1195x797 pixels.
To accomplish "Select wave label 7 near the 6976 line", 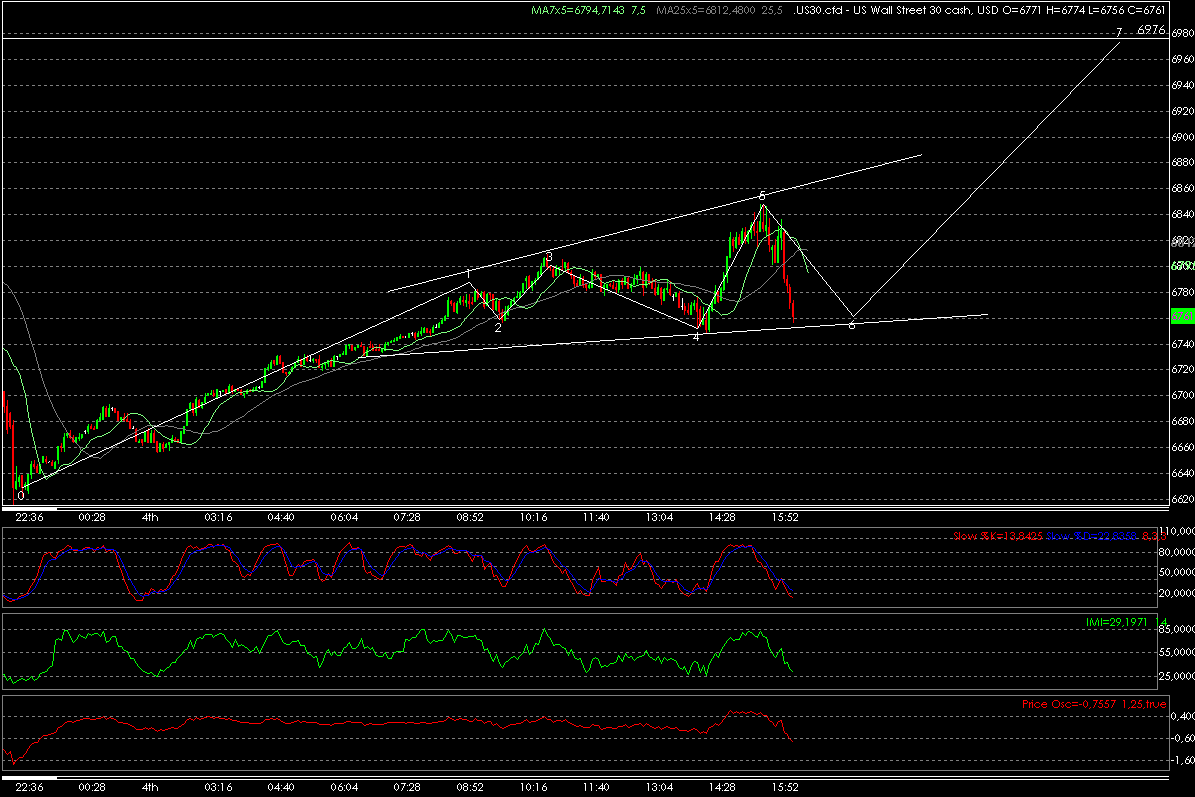I will (1119, 32).
